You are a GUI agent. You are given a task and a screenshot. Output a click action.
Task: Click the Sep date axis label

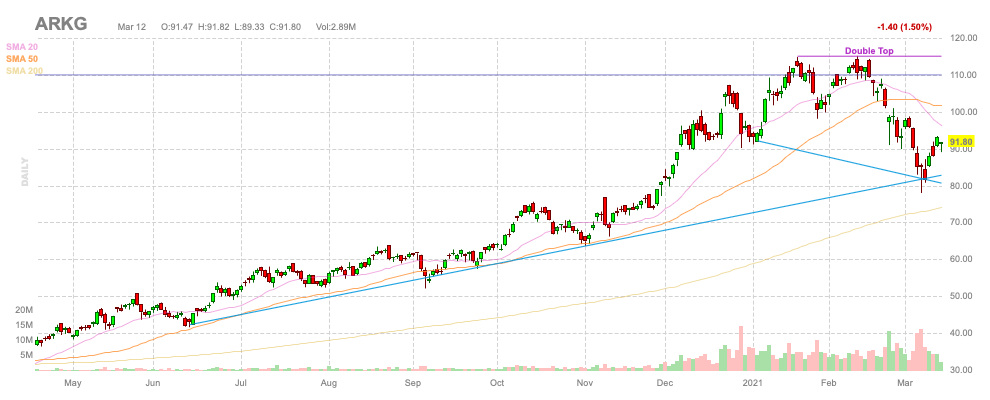413,383
